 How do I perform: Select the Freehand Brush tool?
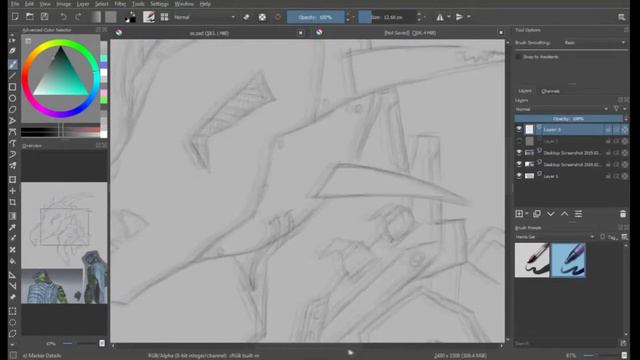[13, 64]
